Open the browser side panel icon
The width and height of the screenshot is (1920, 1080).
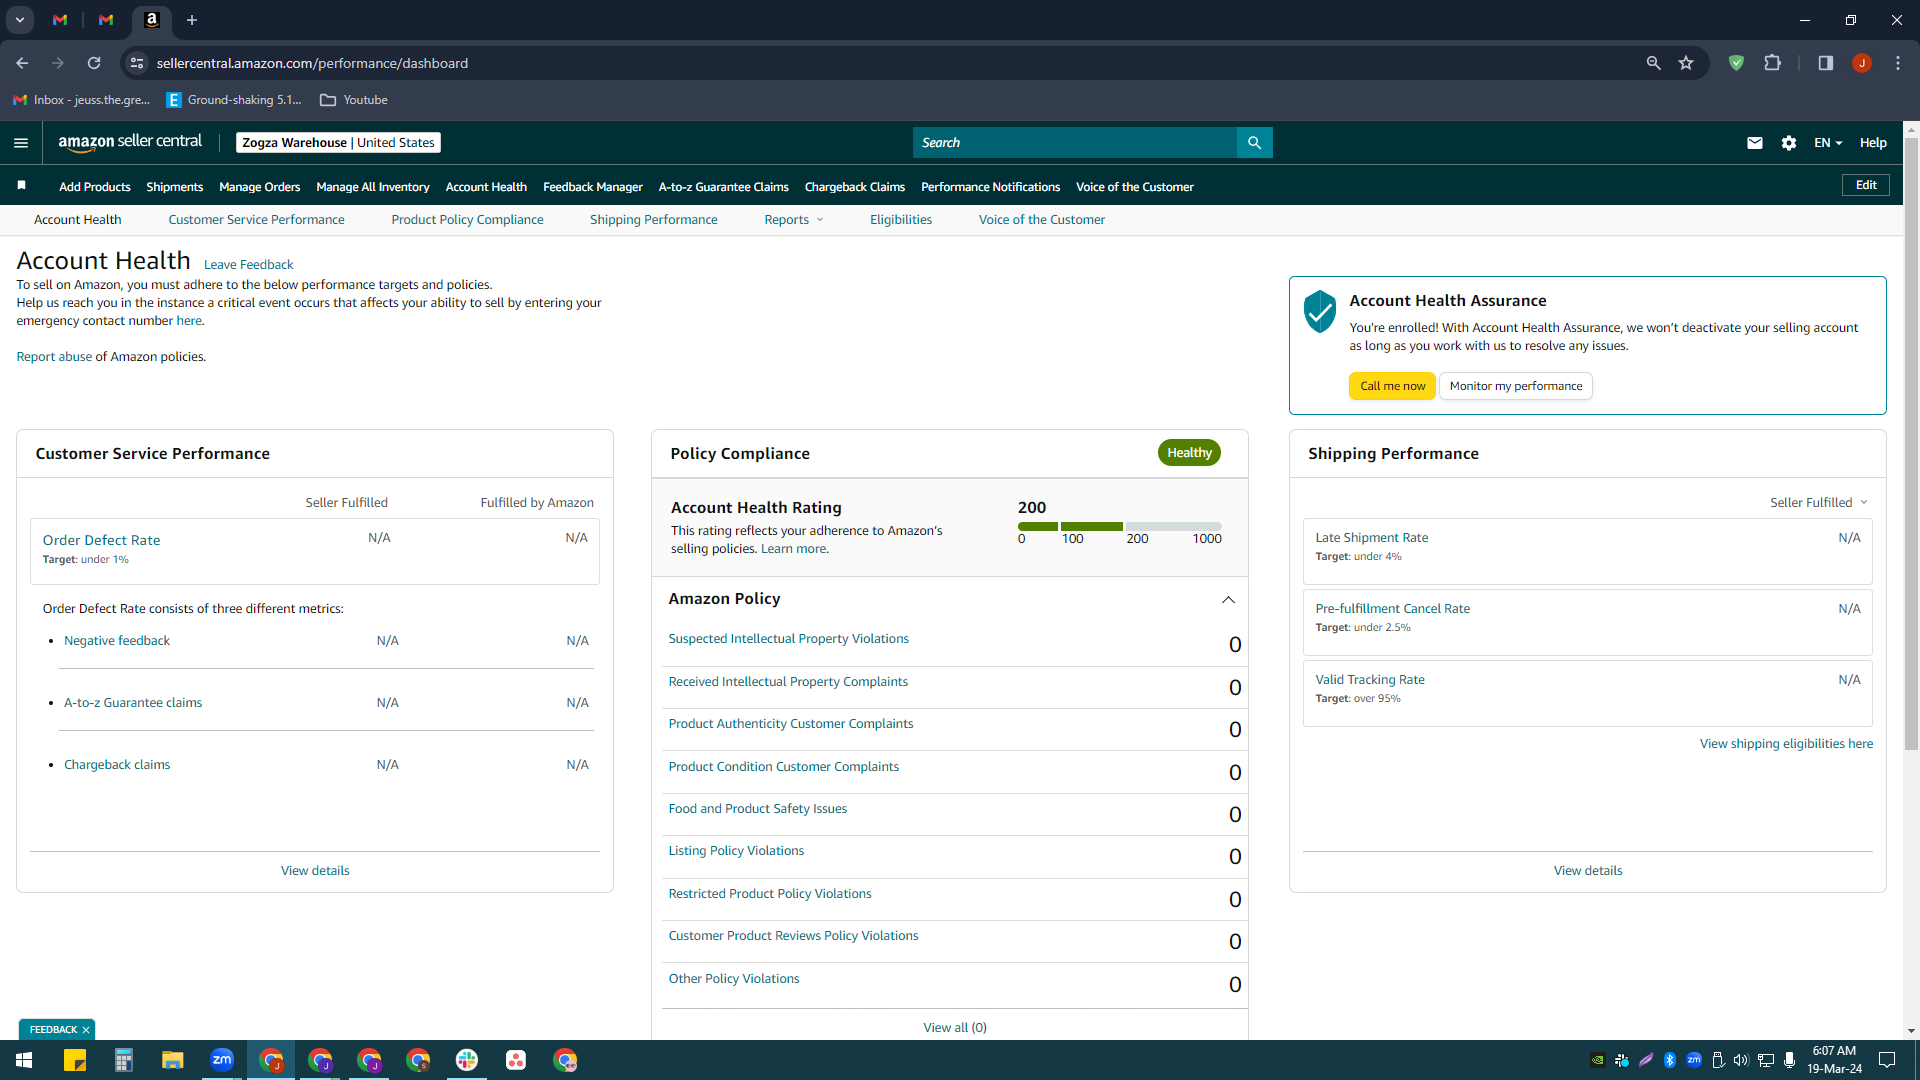coord(1825,63)
